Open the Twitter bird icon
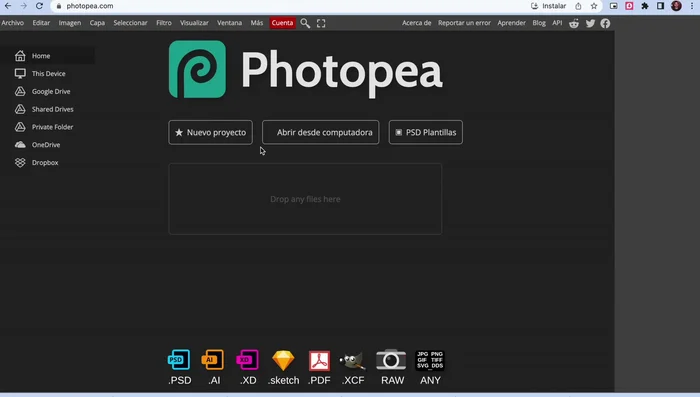This screenshot has height=397, width=700. coord(590,23)
